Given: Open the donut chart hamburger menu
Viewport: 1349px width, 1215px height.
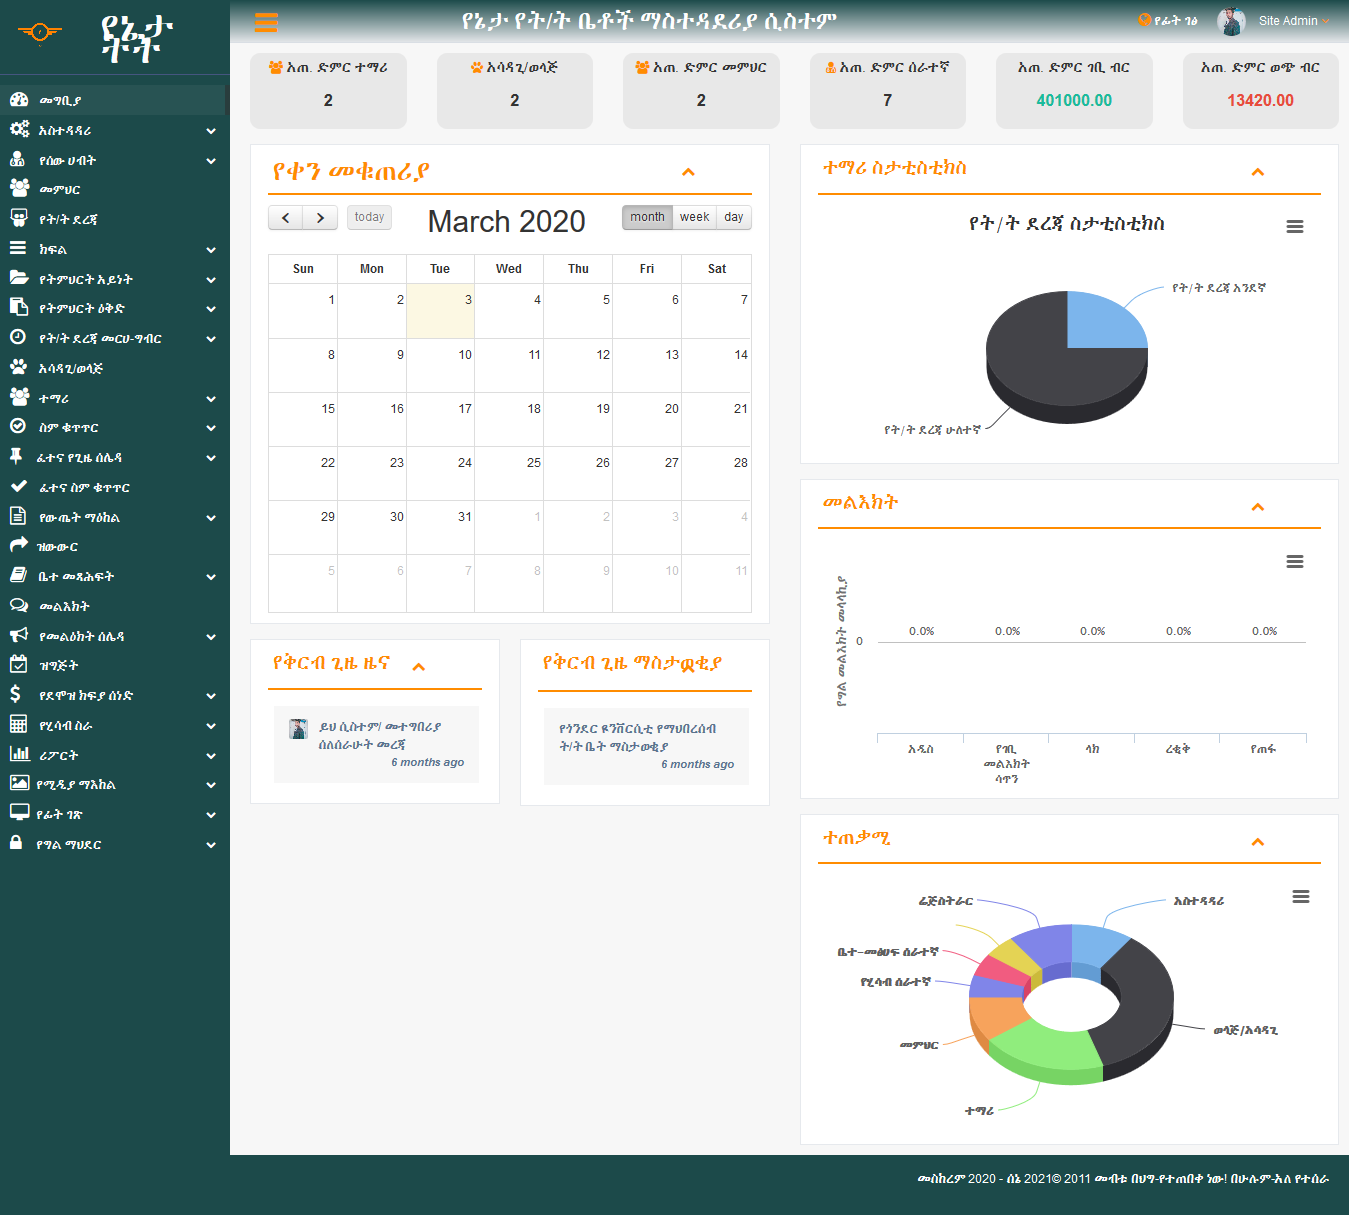Looking at the screenshot, I should pos(1300,897).
